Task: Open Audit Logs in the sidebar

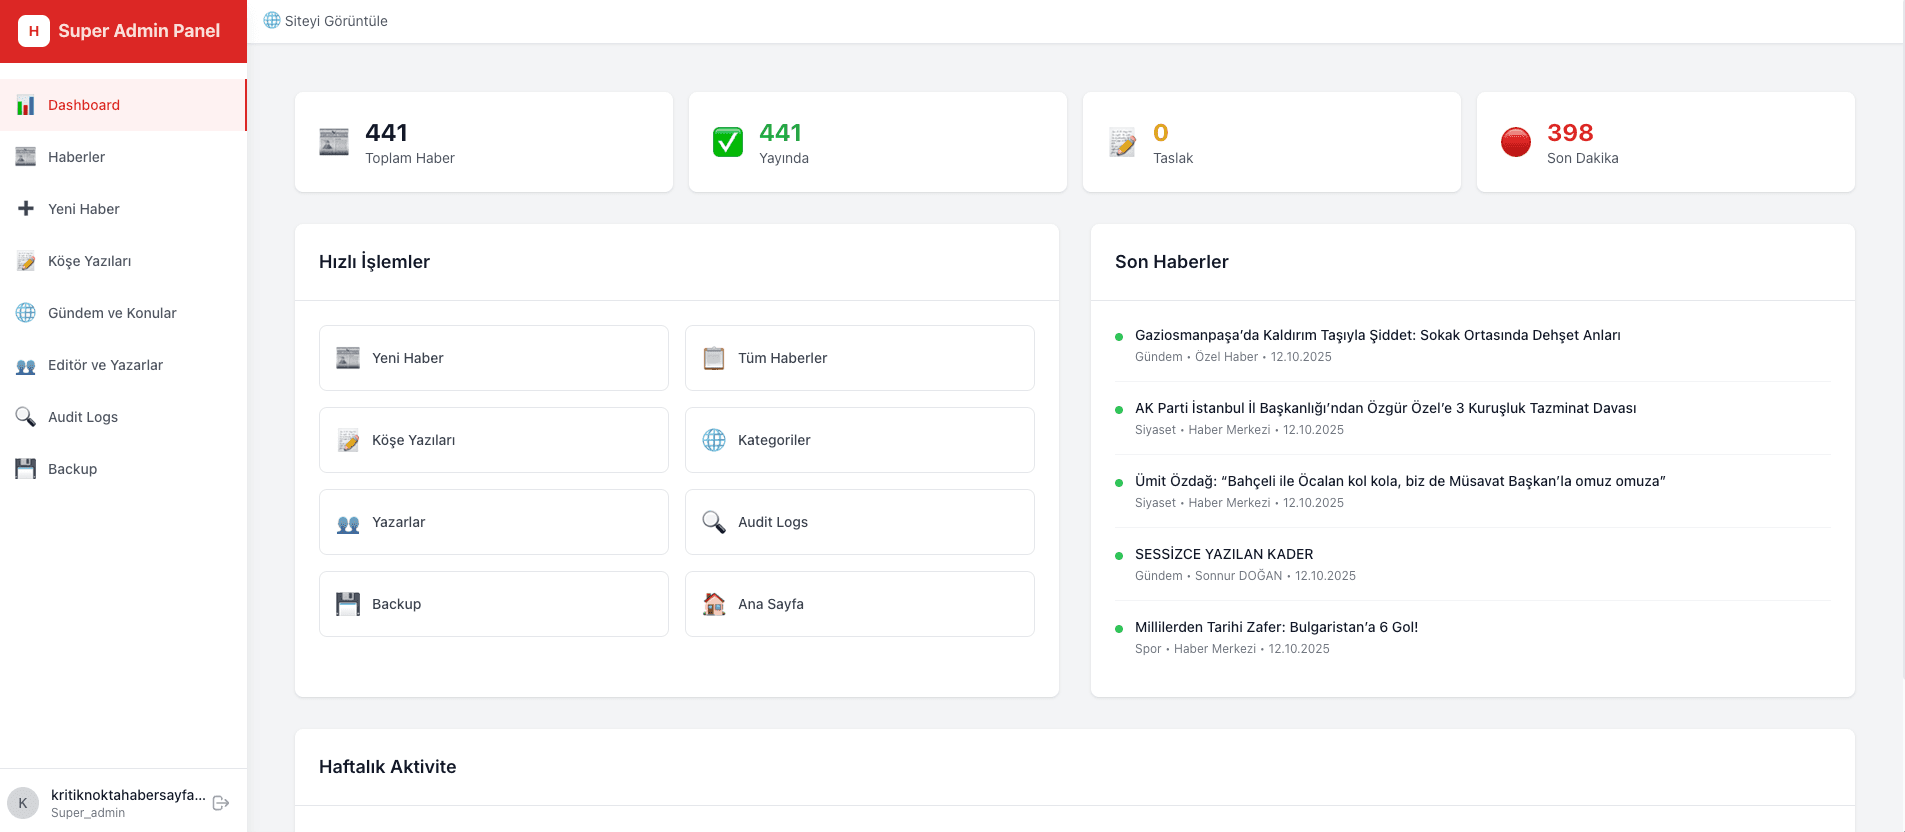Action: [123, 417]
